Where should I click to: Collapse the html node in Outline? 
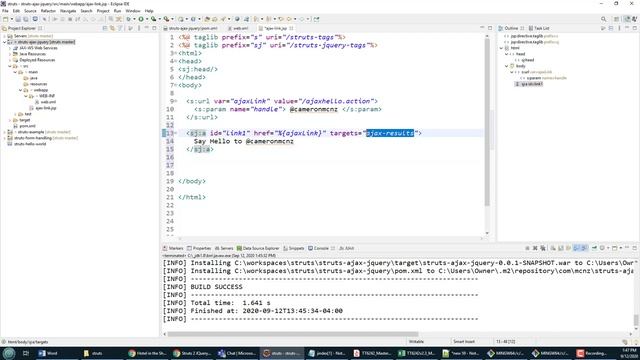pyautogui.click(x=502, y=48)
